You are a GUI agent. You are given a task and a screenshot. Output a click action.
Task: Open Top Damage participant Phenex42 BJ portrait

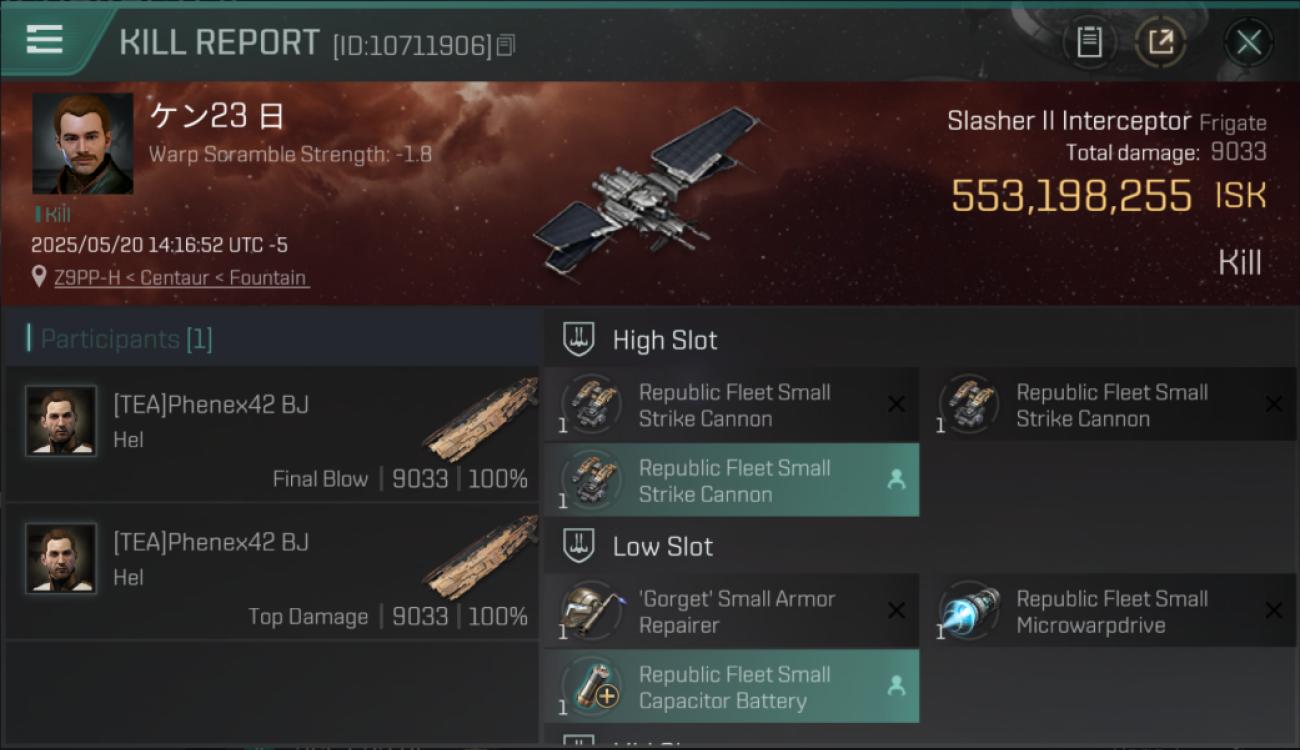[x=61, y=558]
